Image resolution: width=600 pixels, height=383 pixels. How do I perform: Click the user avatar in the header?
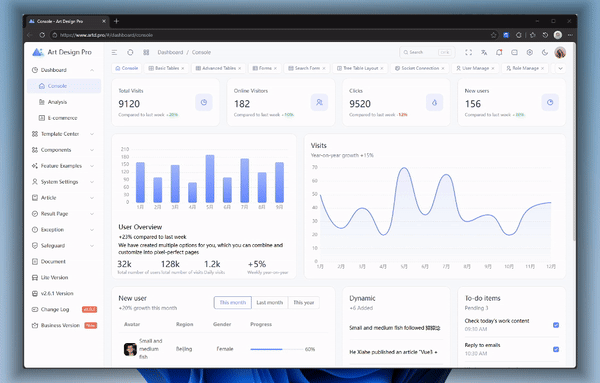point(560,52)
